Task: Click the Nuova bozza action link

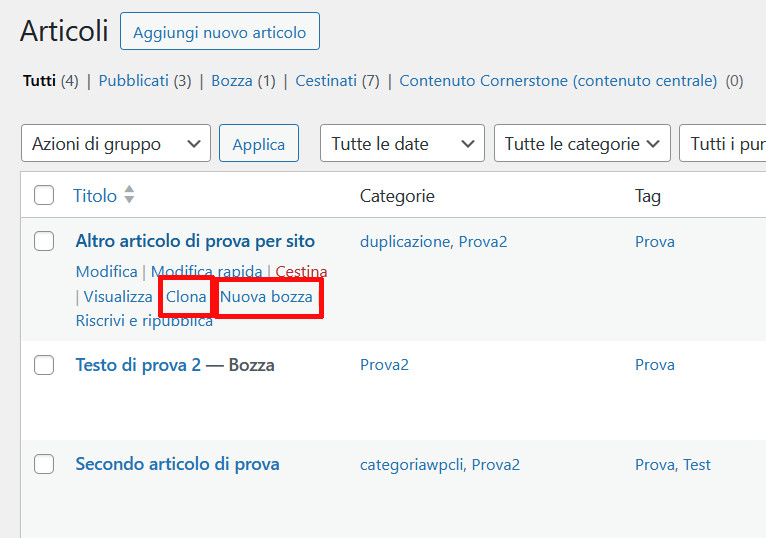Action: (266, 297)
